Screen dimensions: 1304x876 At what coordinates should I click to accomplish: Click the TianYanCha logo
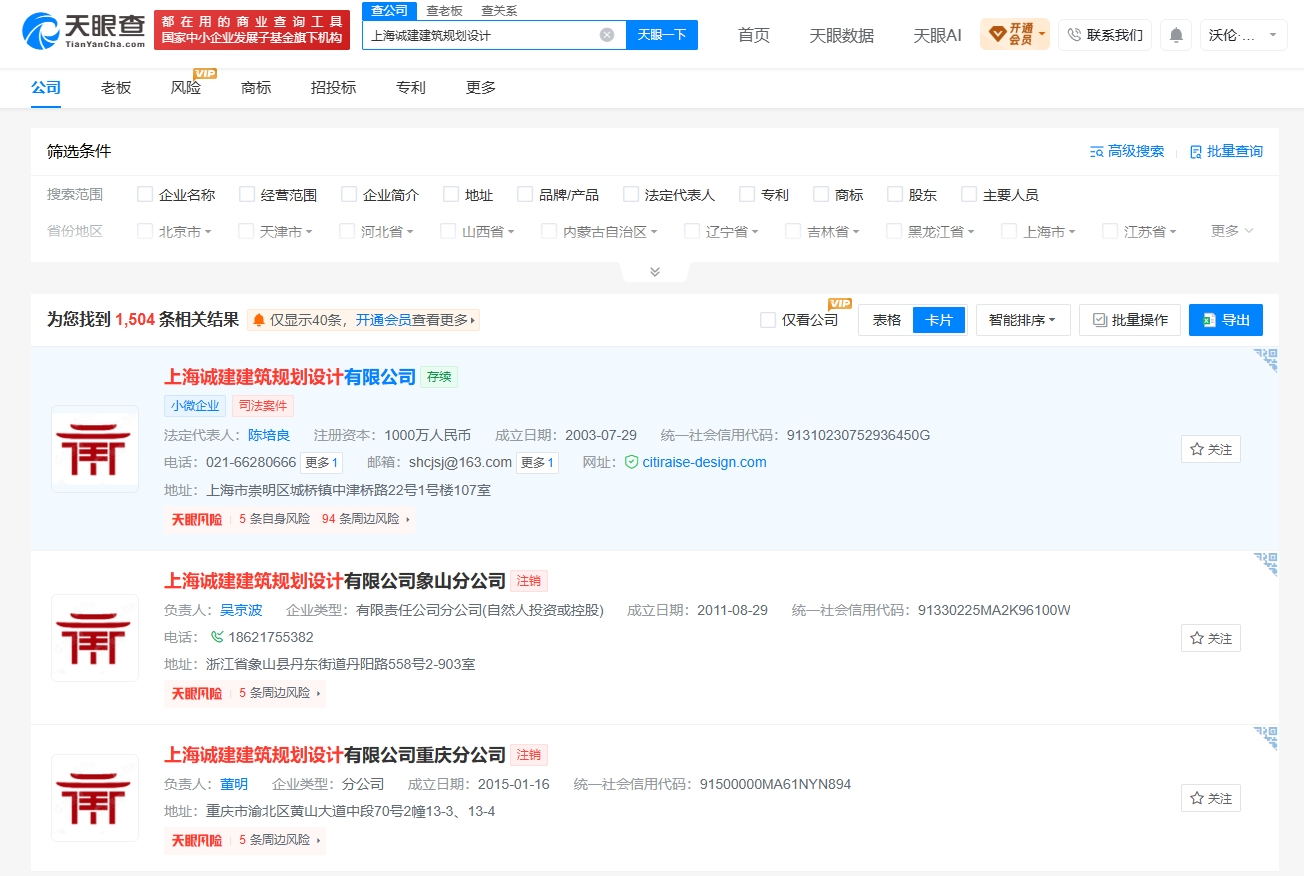coord(83,30)
